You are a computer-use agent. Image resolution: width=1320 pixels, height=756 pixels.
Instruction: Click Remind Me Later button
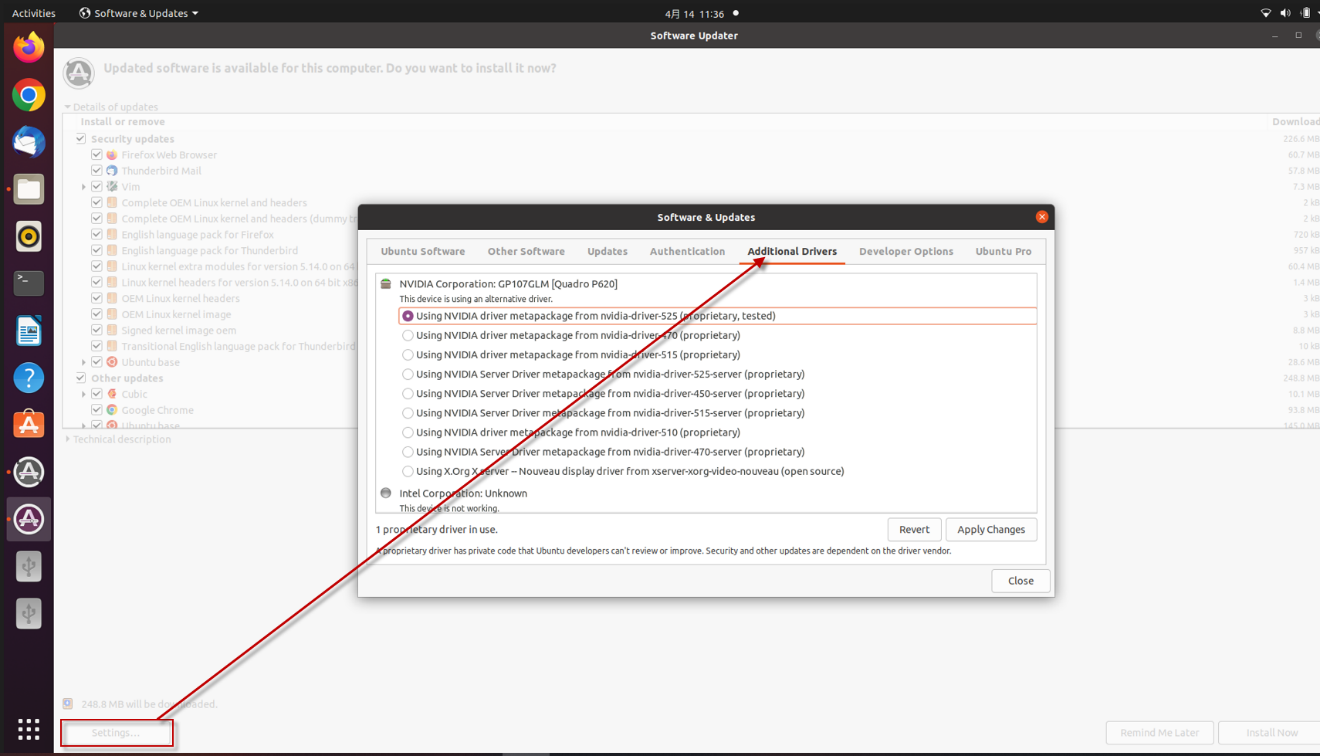[x=1159, y=733]
